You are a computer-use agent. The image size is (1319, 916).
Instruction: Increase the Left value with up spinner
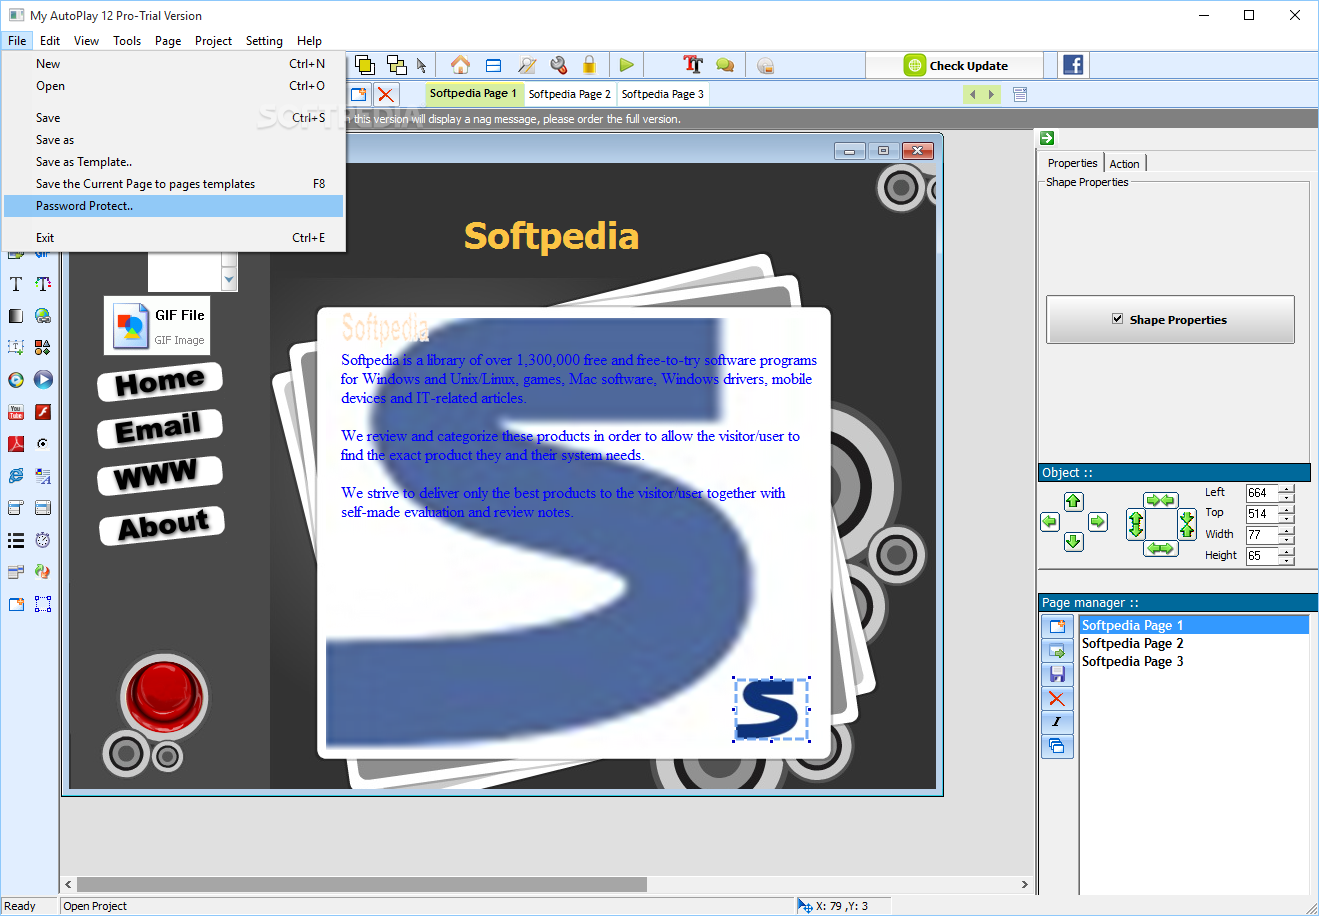click(1287, 489)
